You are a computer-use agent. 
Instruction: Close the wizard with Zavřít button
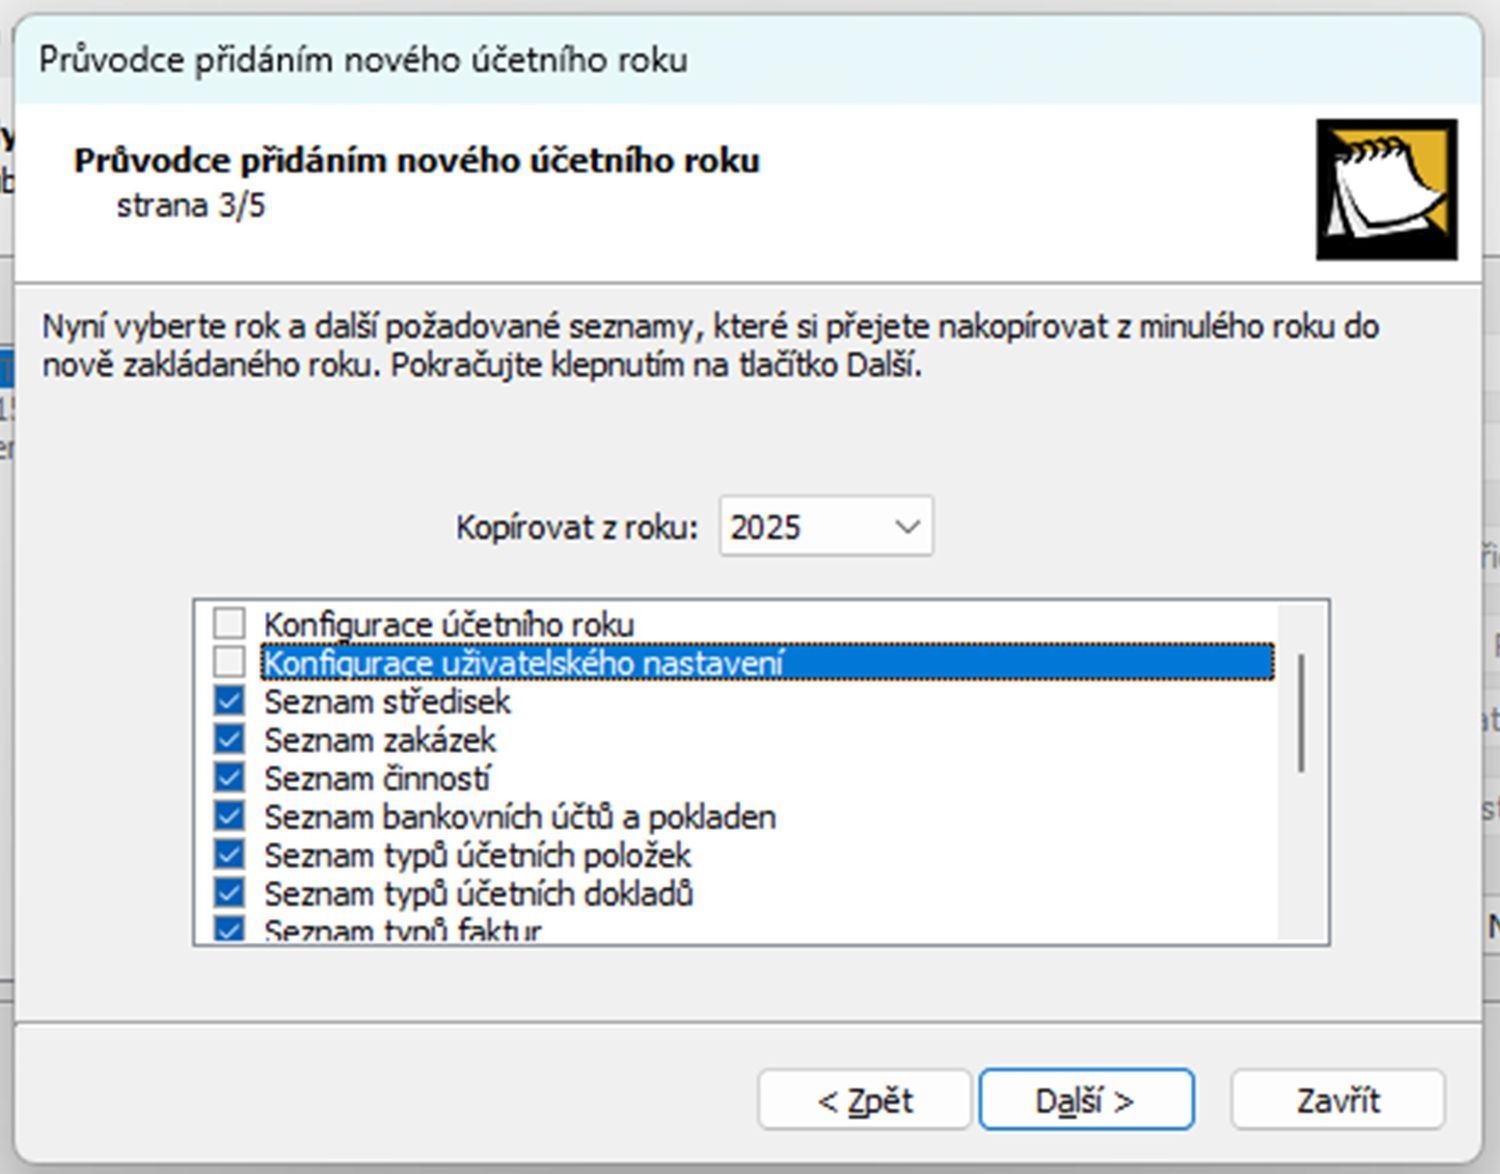coord(1337,1100)
